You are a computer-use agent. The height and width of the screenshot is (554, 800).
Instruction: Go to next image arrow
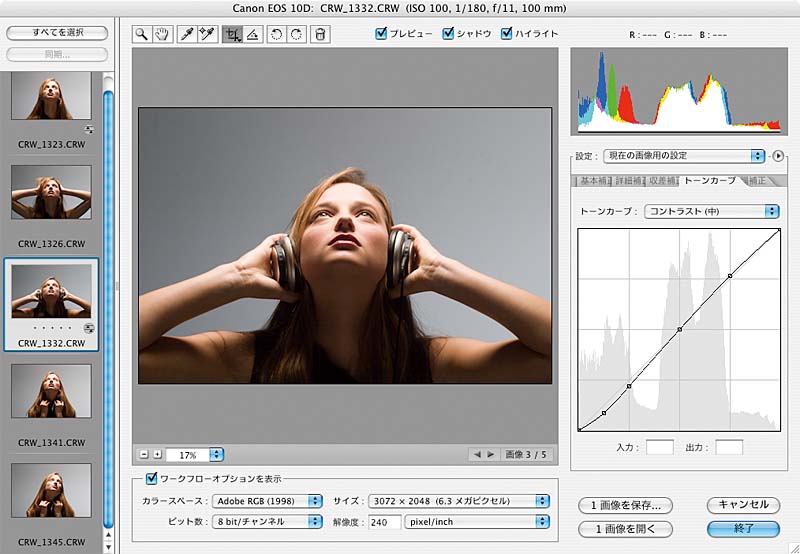(490, 454)
